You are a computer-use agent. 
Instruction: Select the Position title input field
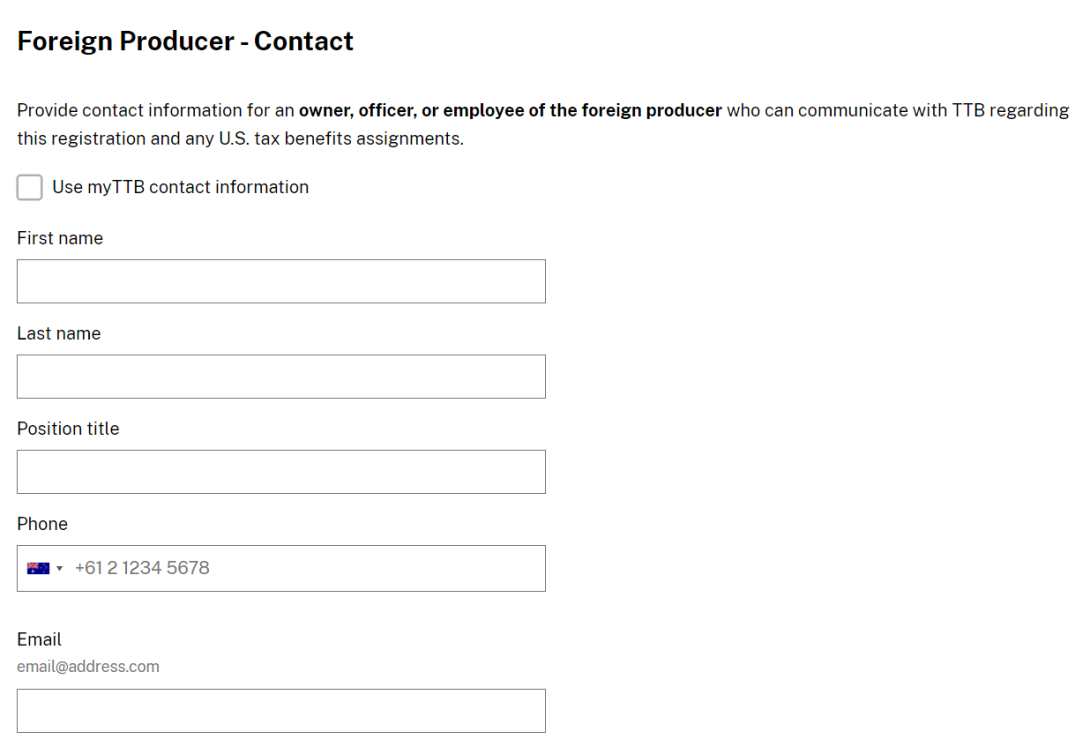[281, 471]
